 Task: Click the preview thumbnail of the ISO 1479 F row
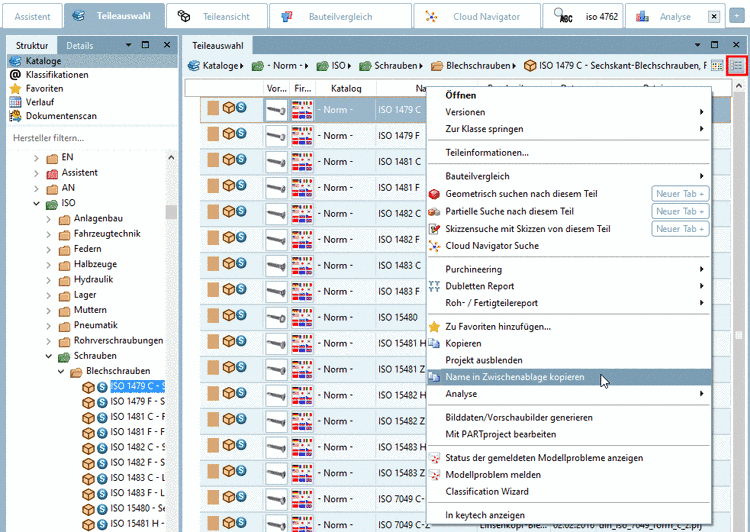pyautogui.click(x=276, y=134)
